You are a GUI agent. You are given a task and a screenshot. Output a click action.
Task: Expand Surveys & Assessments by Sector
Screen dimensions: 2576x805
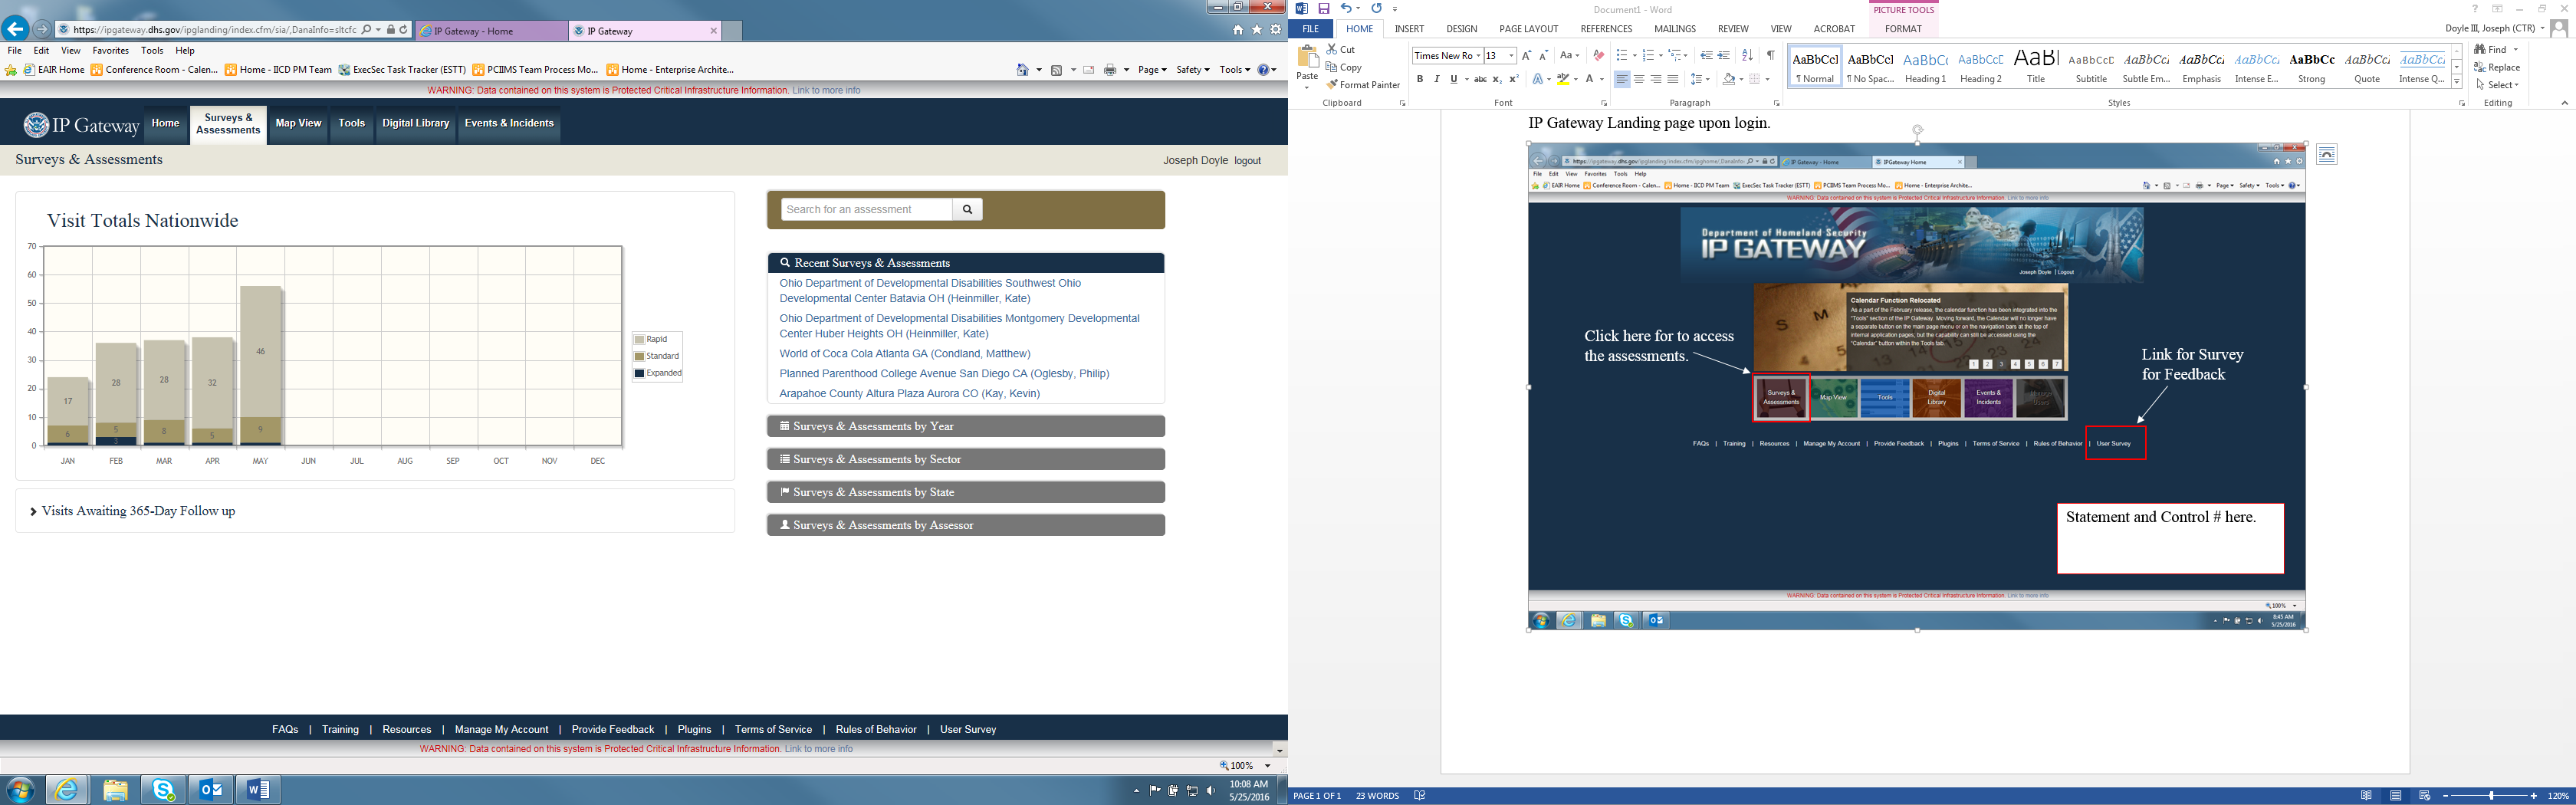click(965, 459)
